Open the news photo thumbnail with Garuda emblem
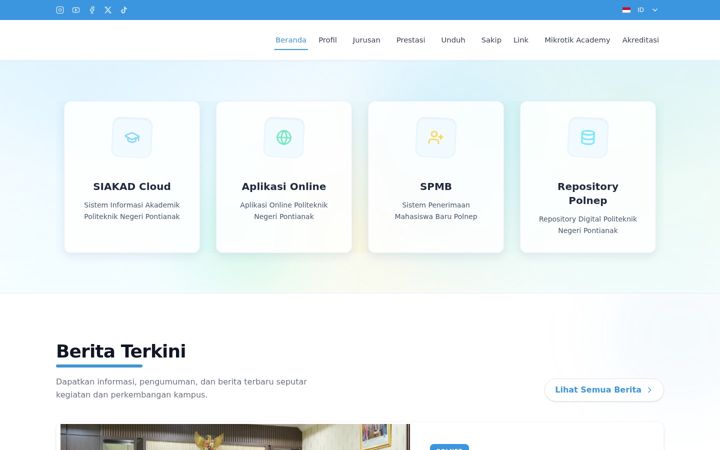 point(235,437)
